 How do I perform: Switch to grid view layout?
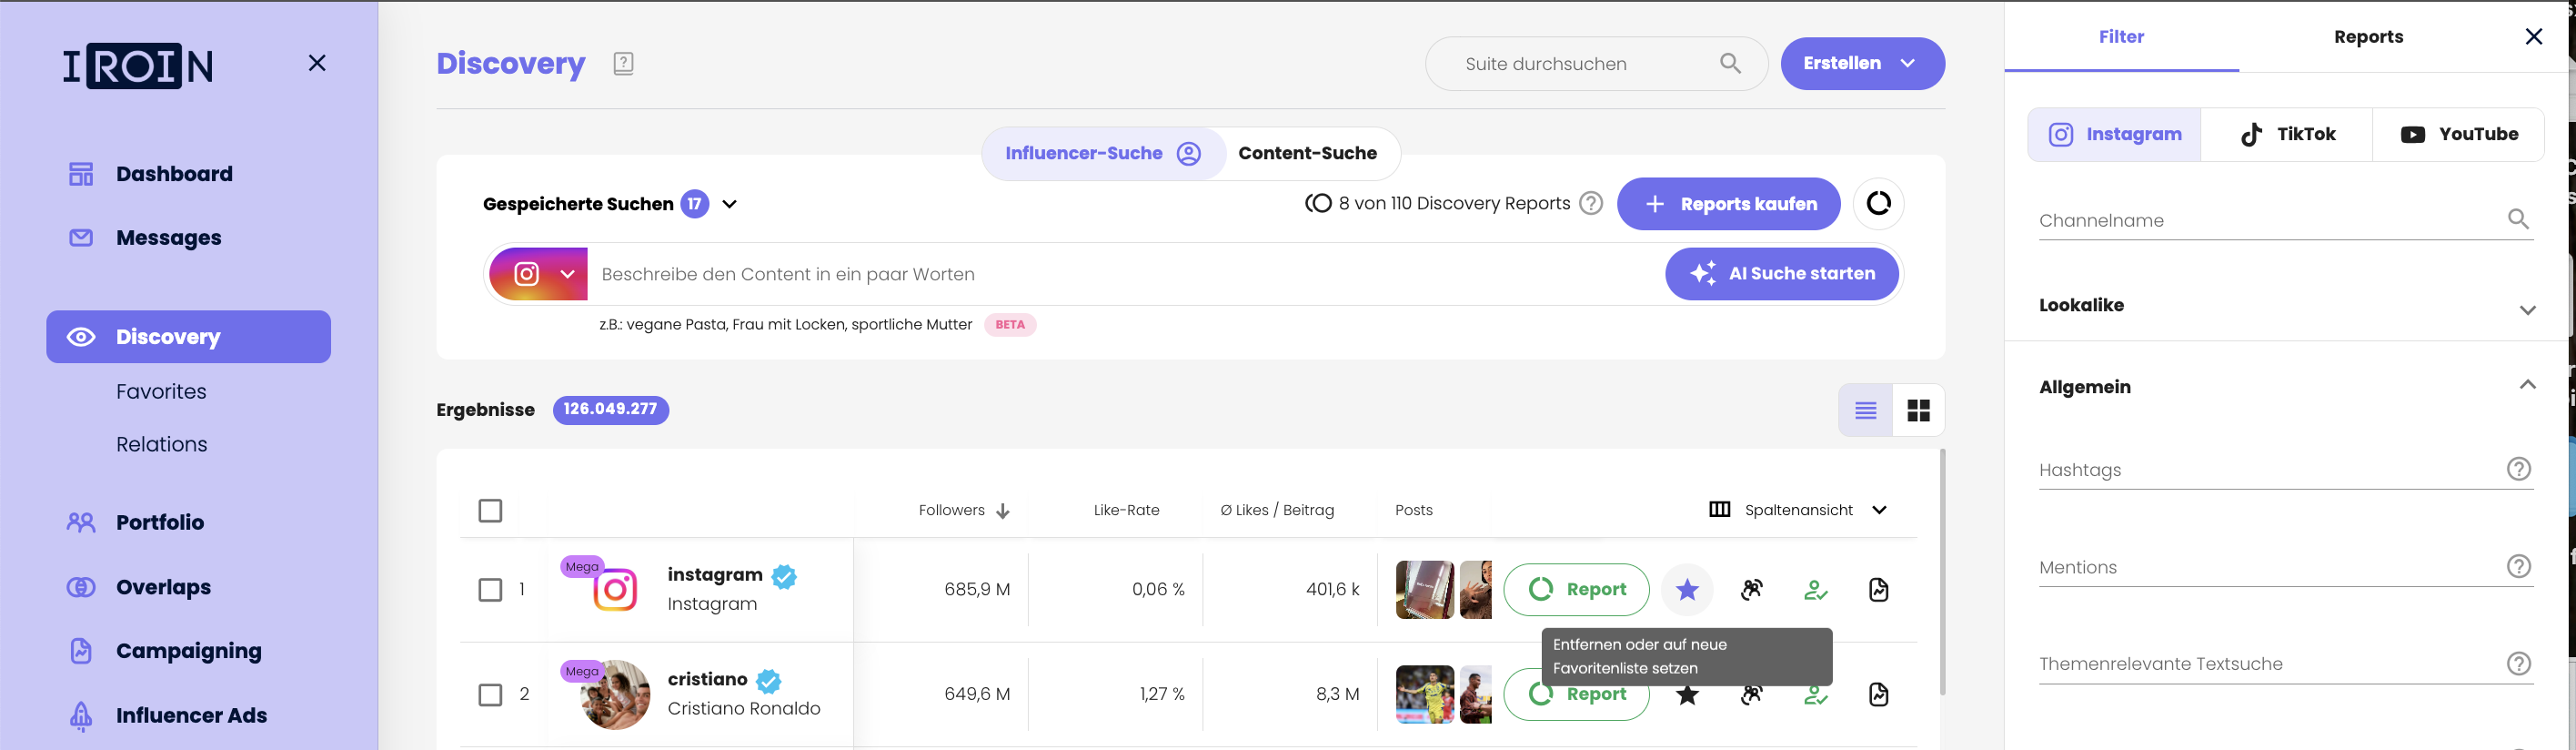(1917, 410)
